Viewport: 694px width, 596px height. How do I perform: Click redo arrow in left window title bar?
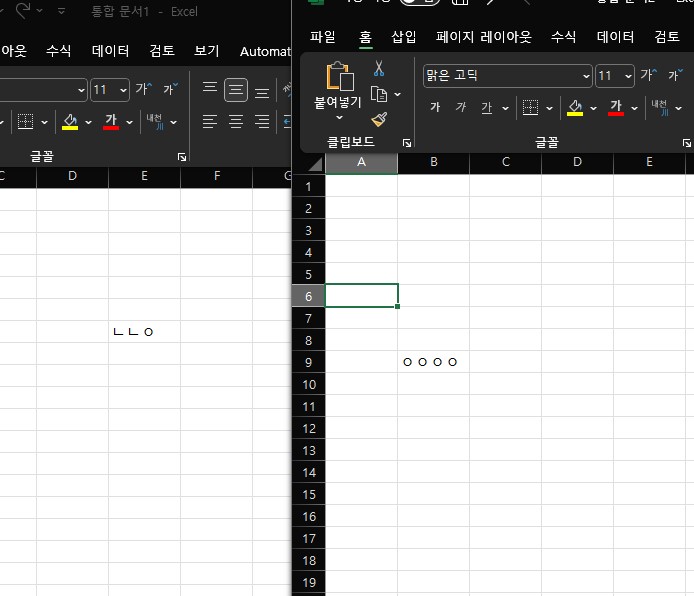click(22, 10)
